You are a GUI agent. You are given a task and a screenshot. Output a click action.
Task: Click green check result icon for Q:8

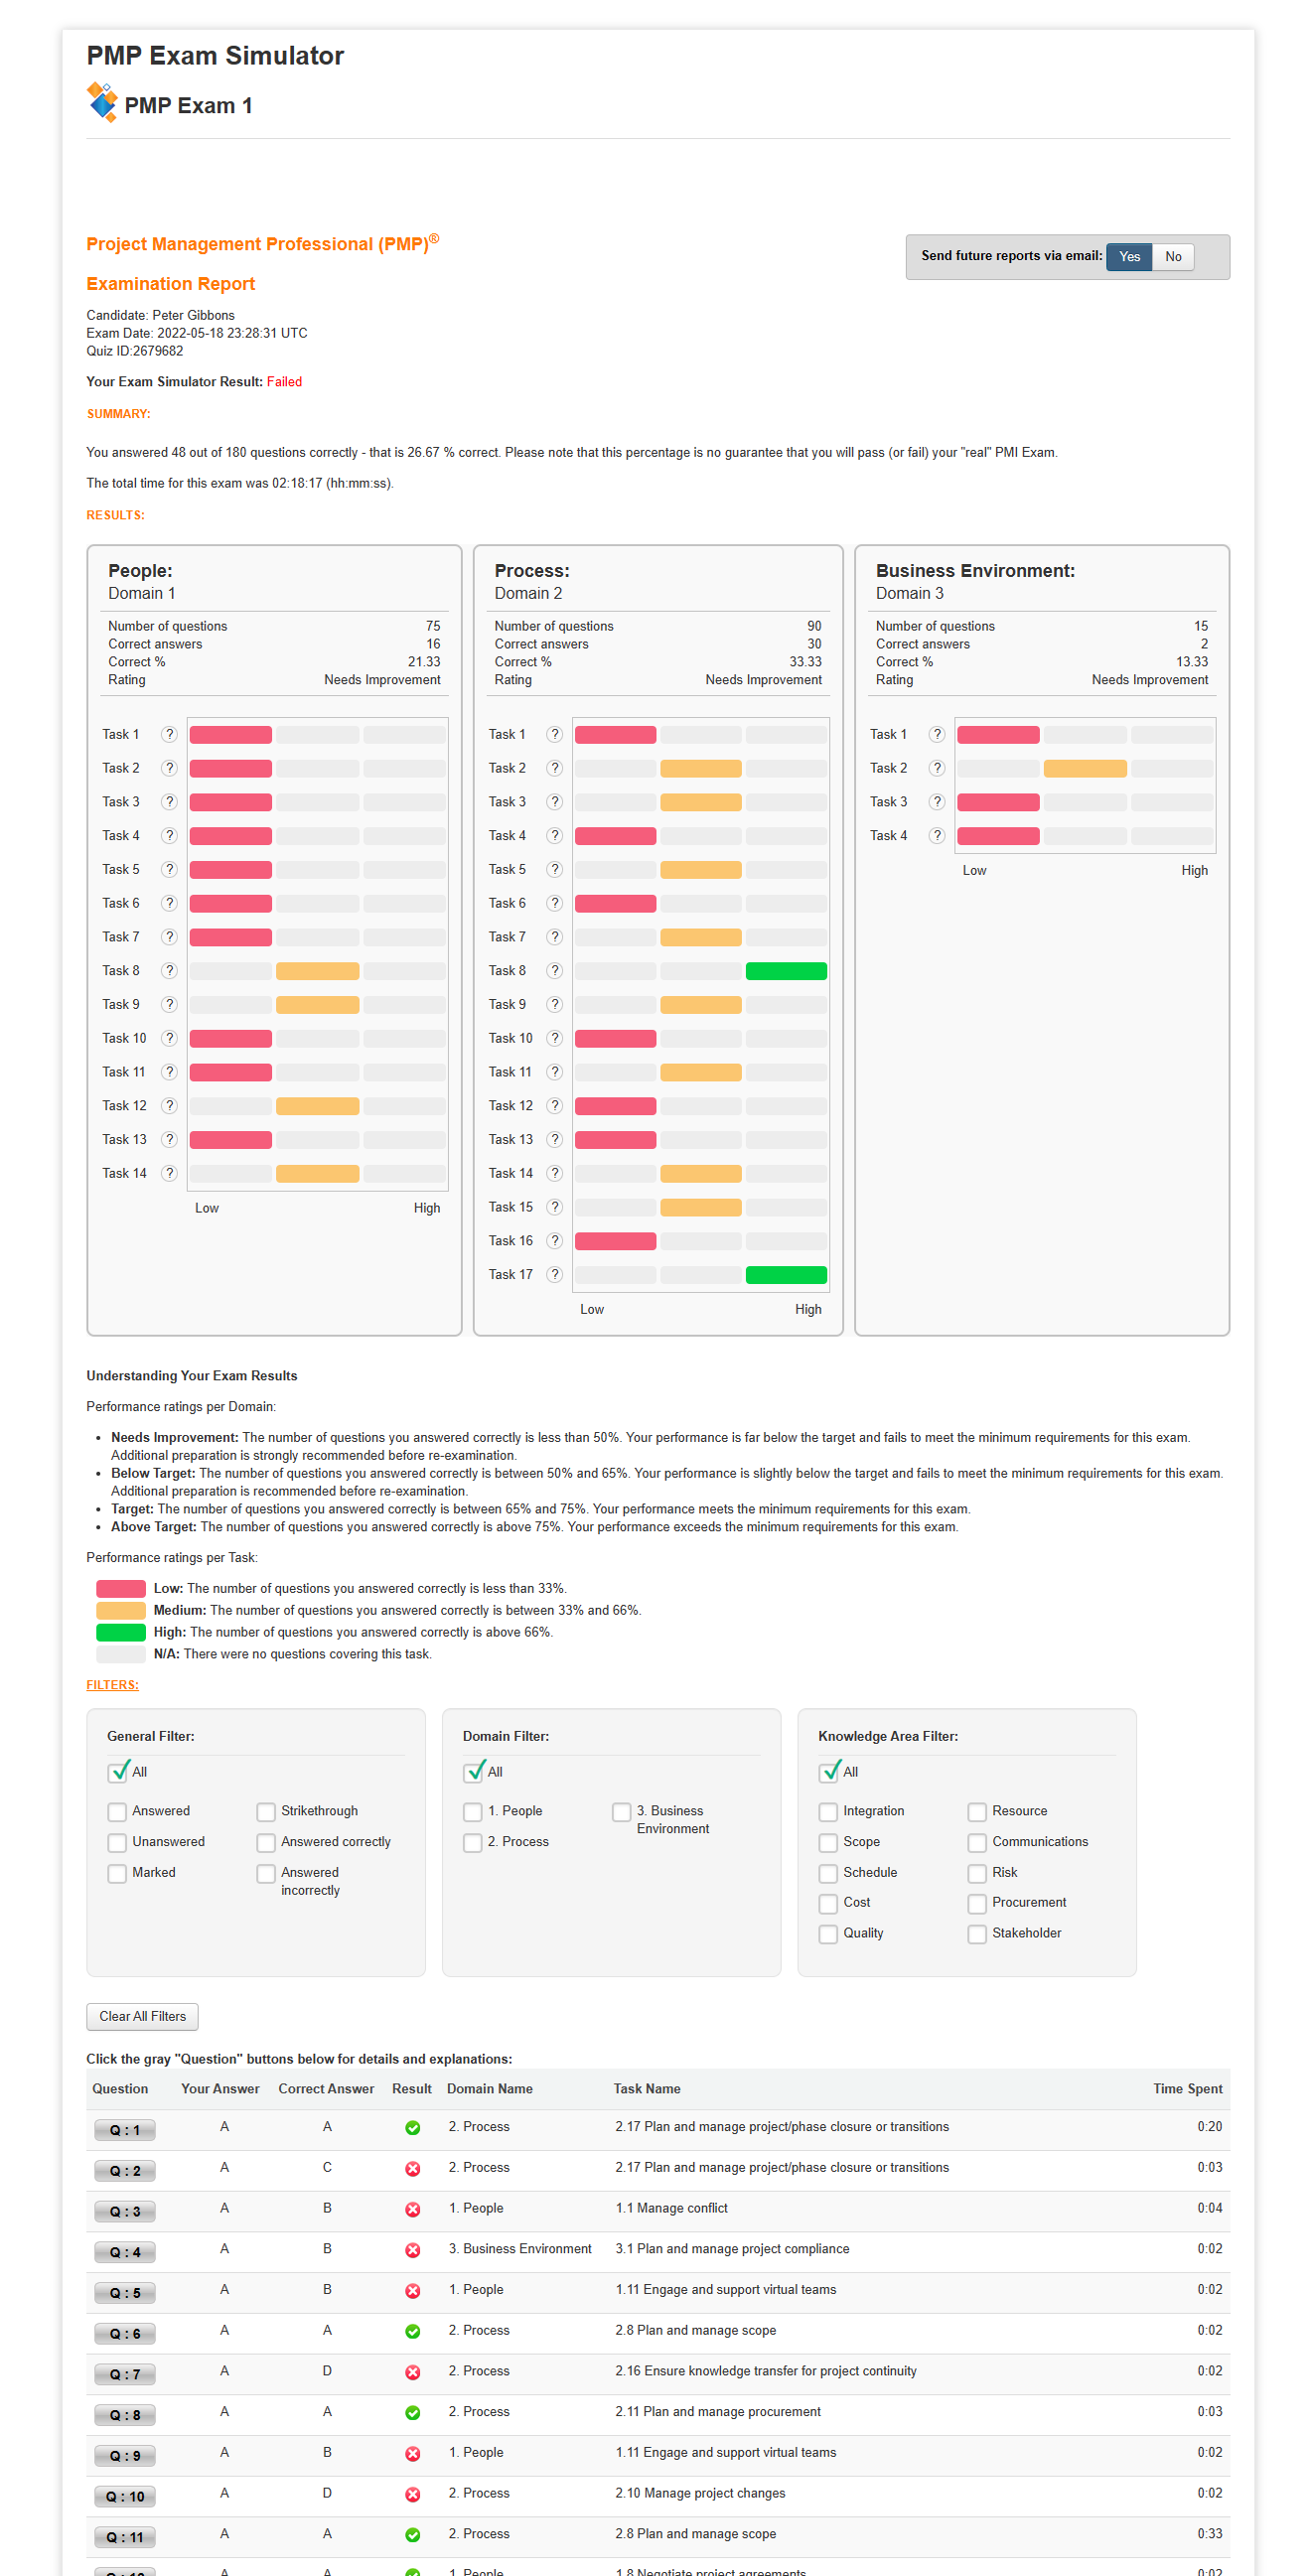pos(412,2413)
